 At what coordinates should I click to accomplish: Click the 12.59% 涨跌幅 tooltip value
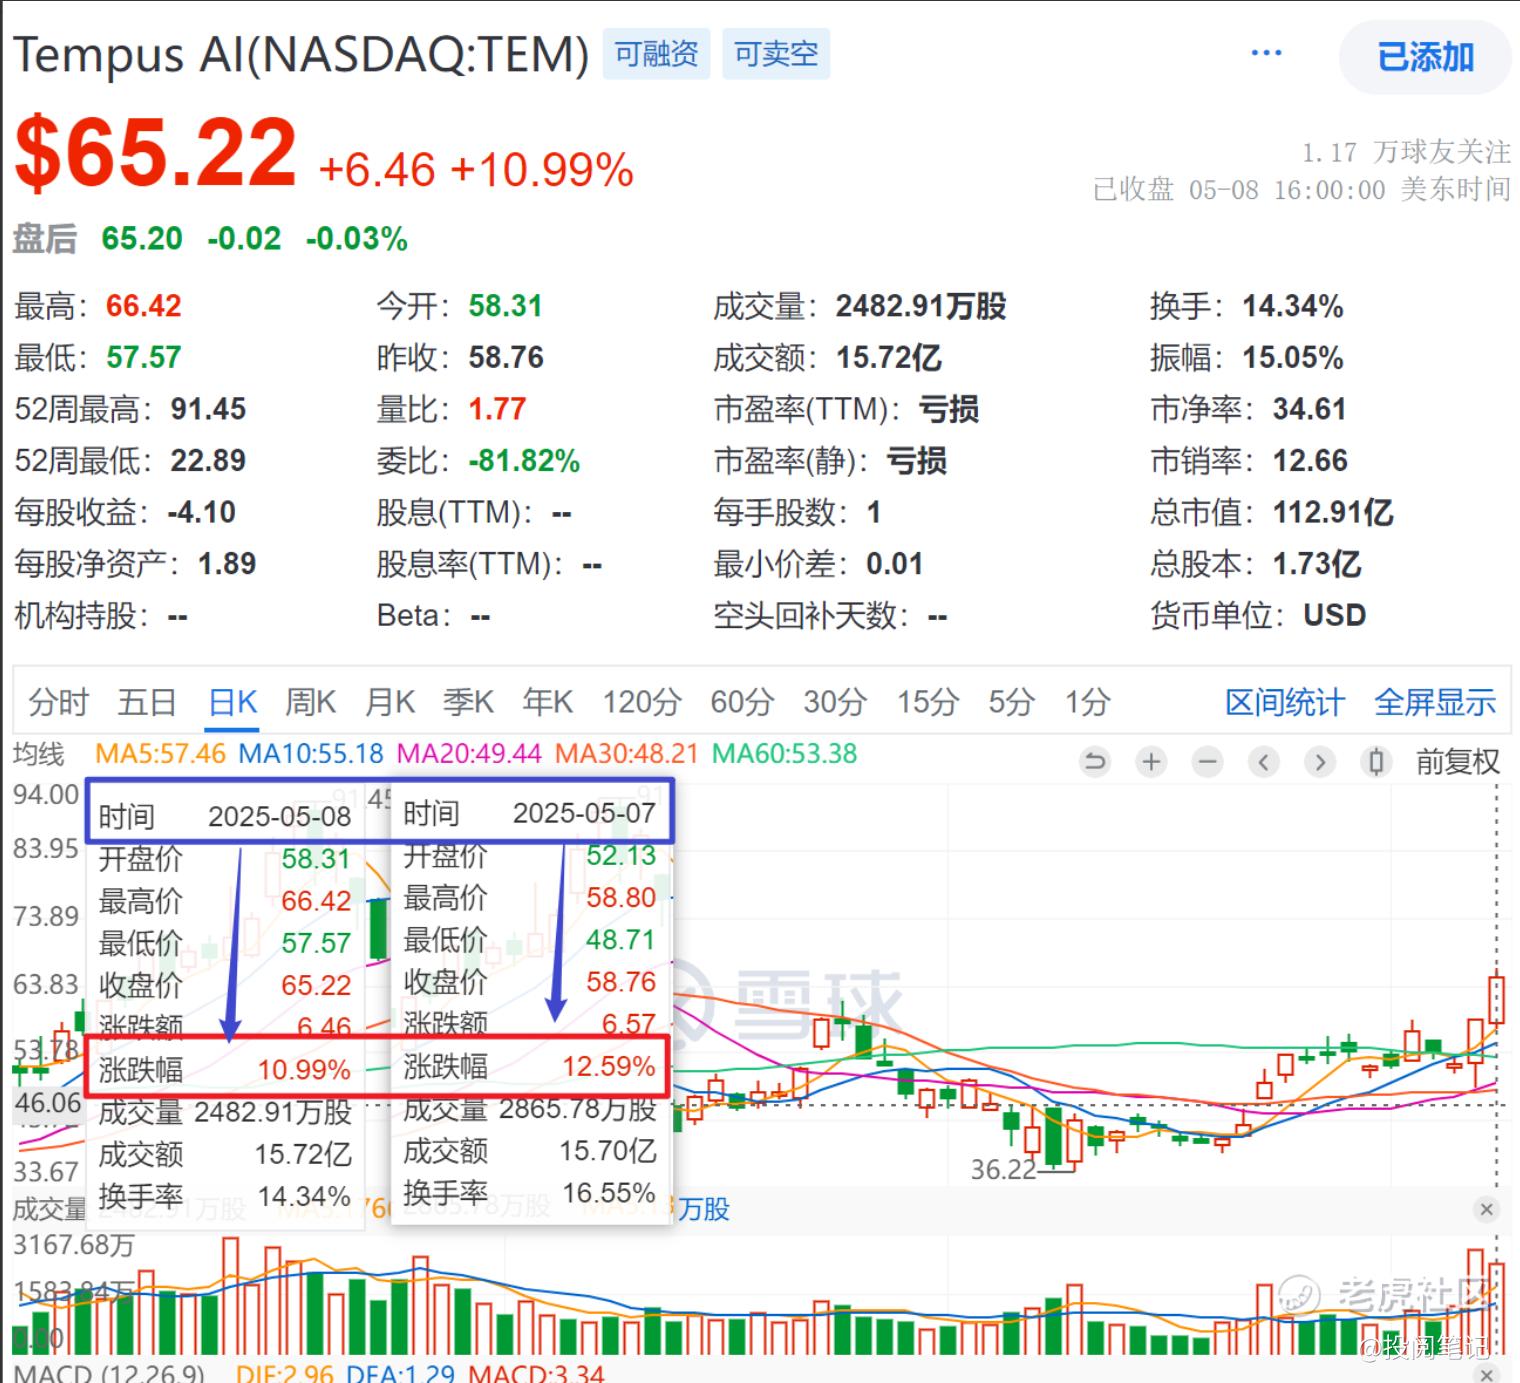(x=609, y=1066)
